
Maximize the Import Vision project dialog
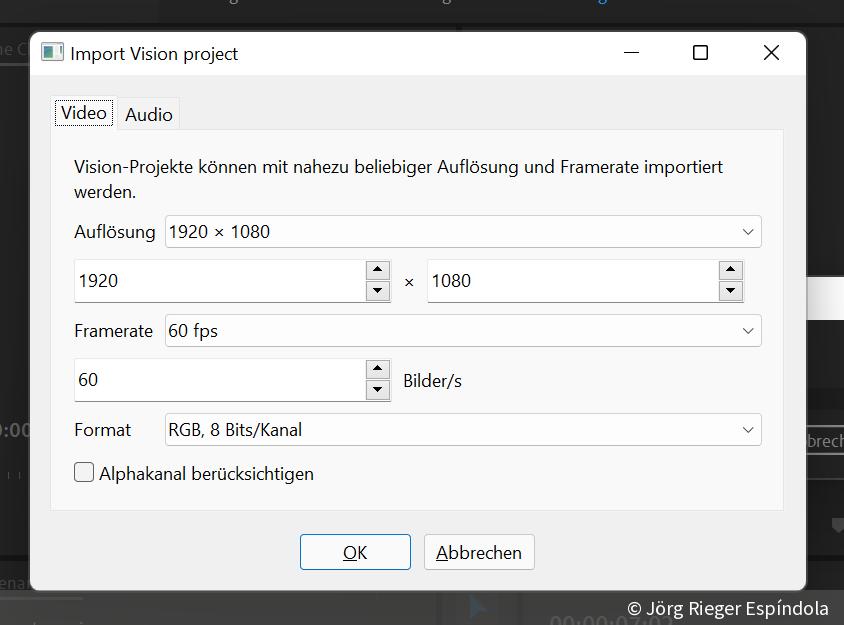[702, 52]
